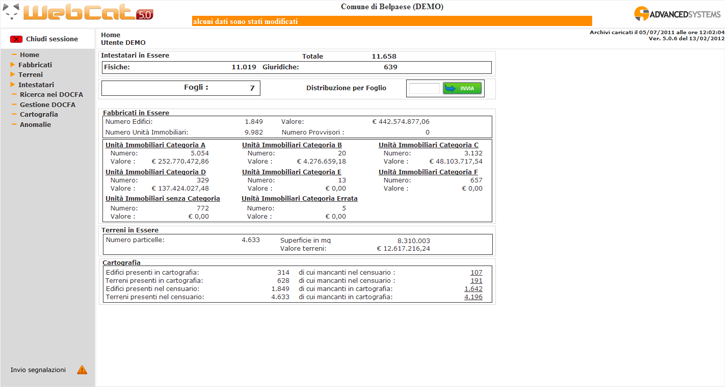Click the 191 missing terrains link
Image resolution: width=725 pixels, height=387 pixels.
(476, 281)
